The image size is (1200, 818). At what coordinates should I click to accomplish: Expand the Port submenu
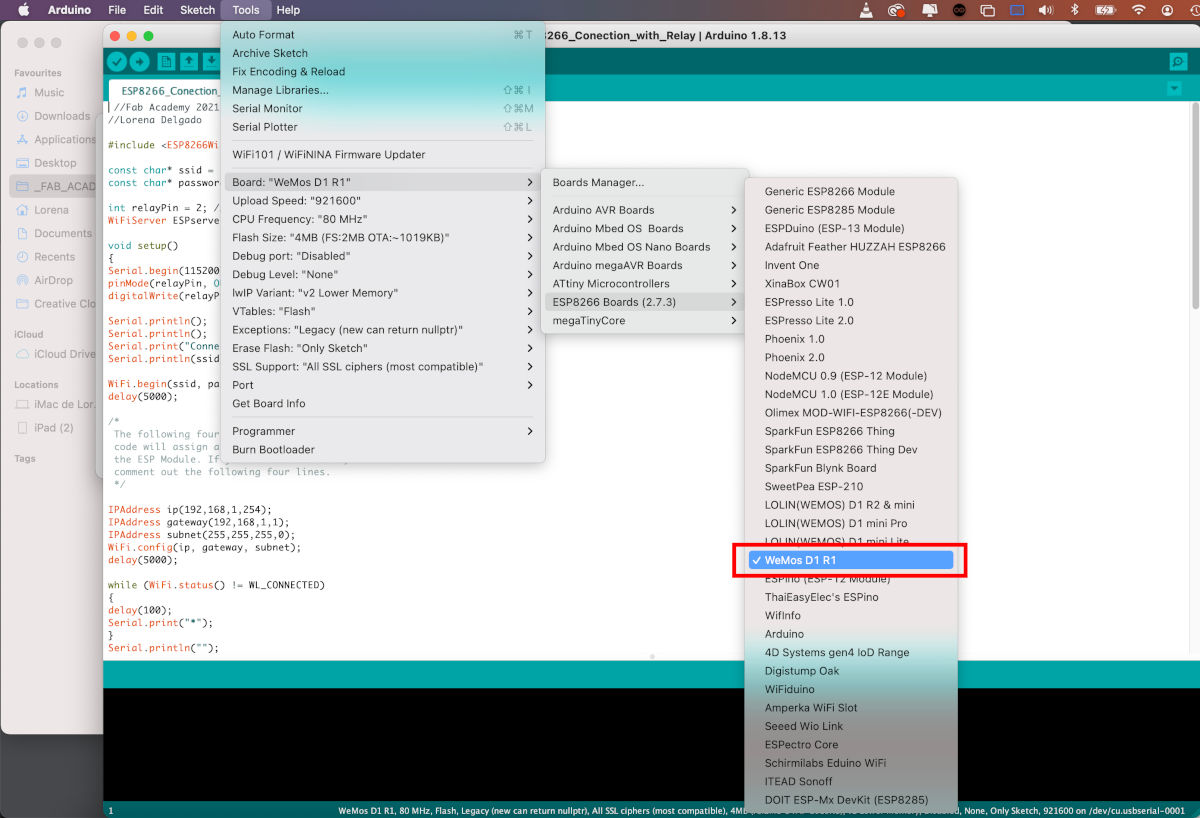tap(382, 385)
